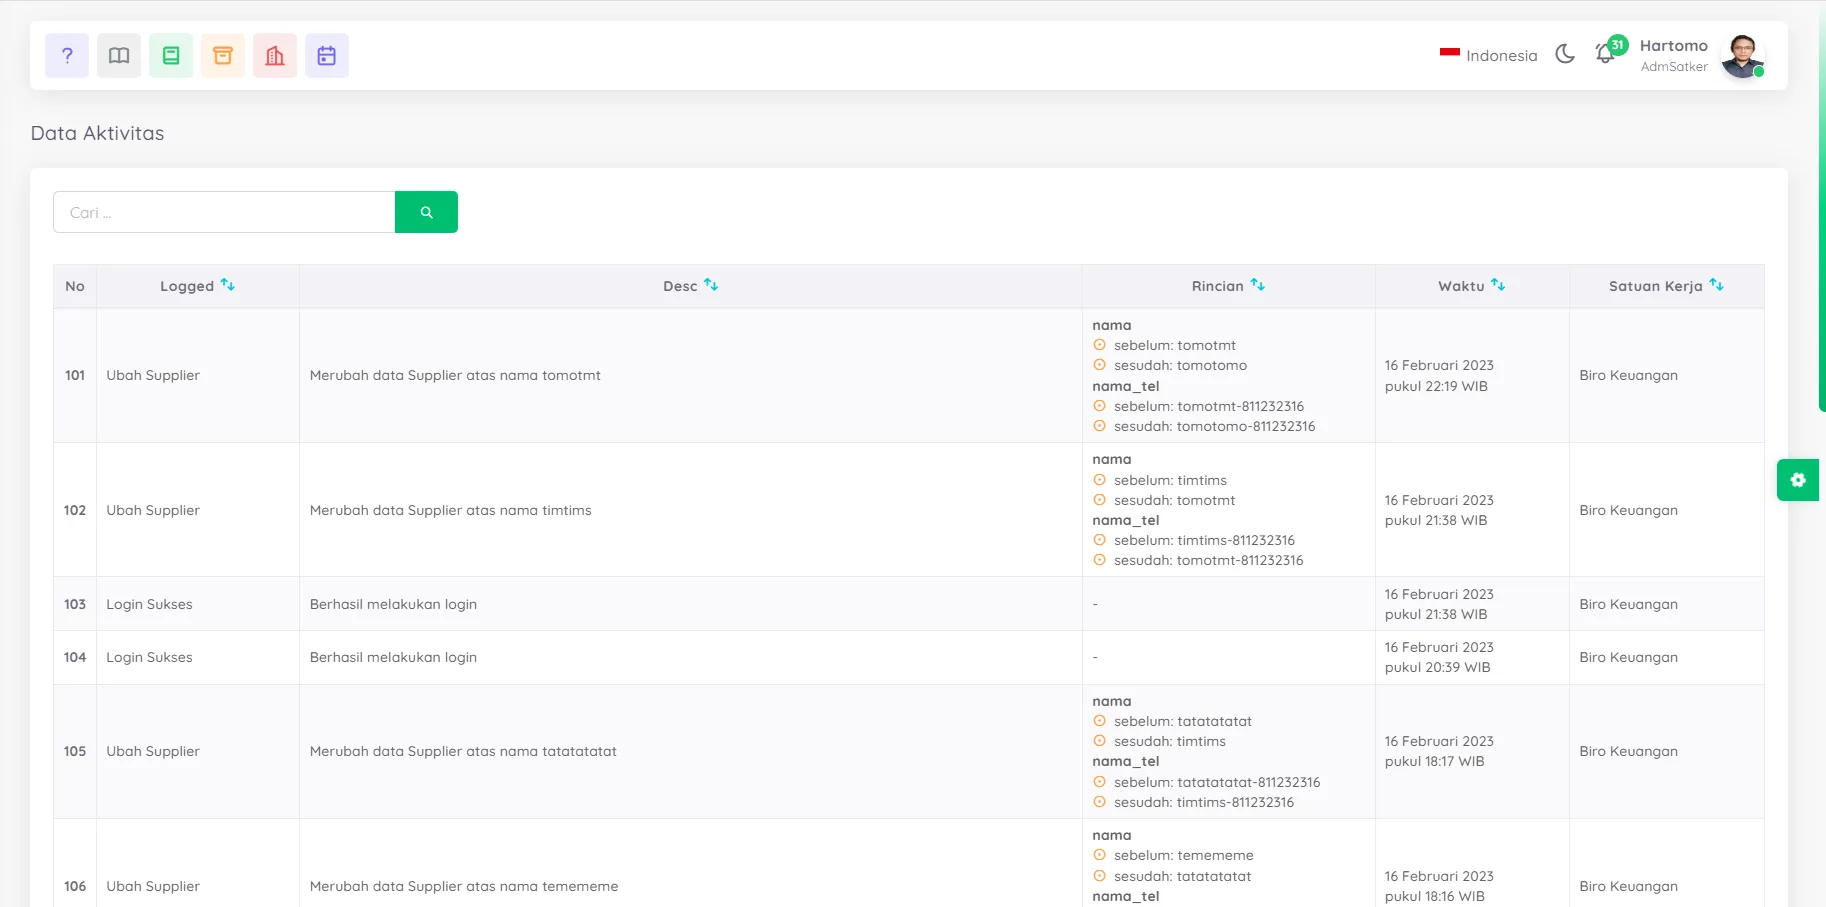Open Hartomo user profile avatar

(1742, 56)
